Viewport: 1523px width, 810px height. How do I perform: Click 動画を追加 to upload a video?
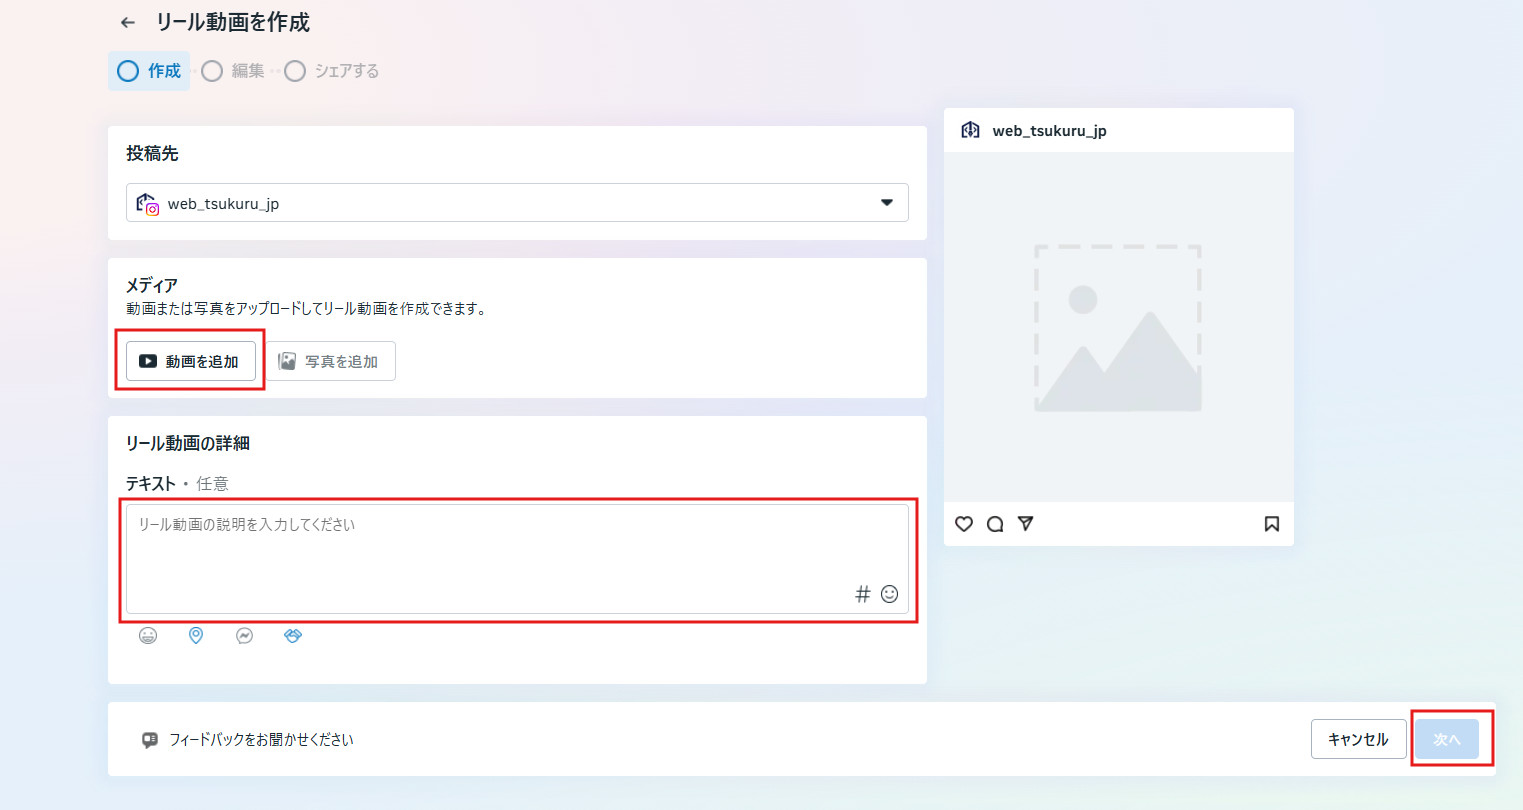pyautogui.click(x=190, y=361)
